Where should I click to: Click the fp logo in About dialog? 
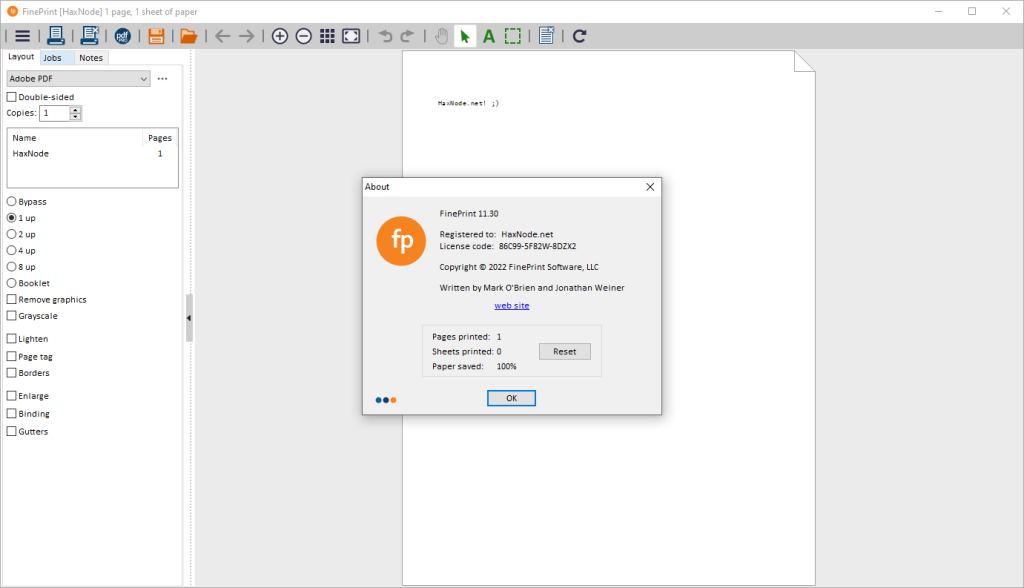pyautogui.click(x=401, y=241)
